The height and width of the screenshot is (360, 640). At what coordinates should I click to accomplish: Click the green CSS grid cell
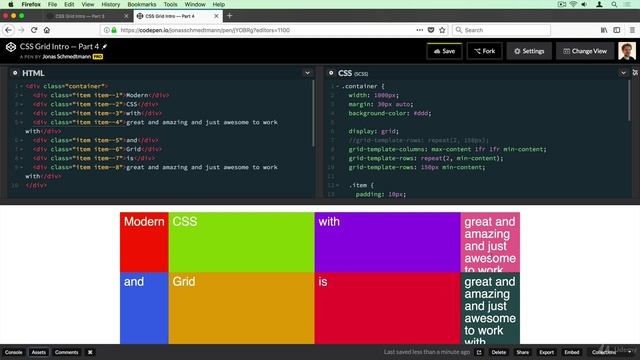241,242
